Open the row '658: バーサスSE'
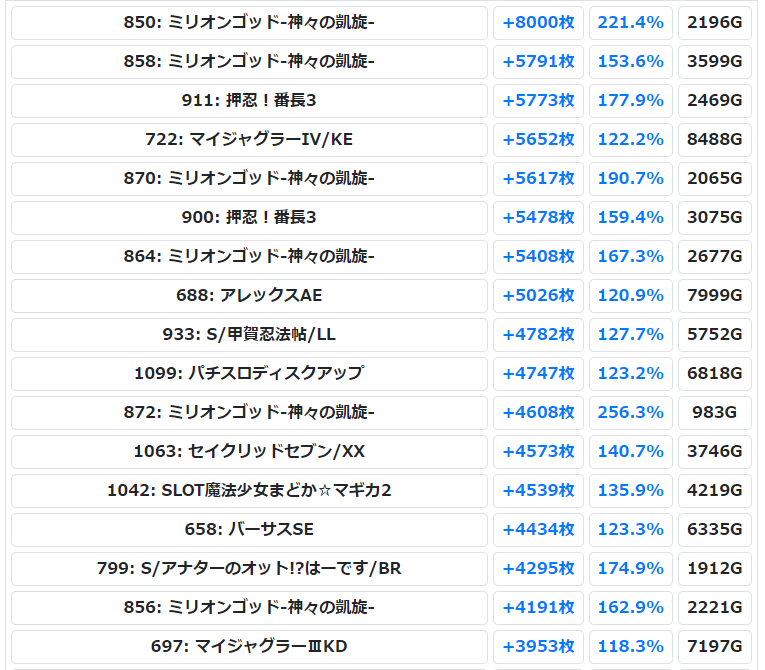This screenshot has height=670, width=765. click(249, 530)
